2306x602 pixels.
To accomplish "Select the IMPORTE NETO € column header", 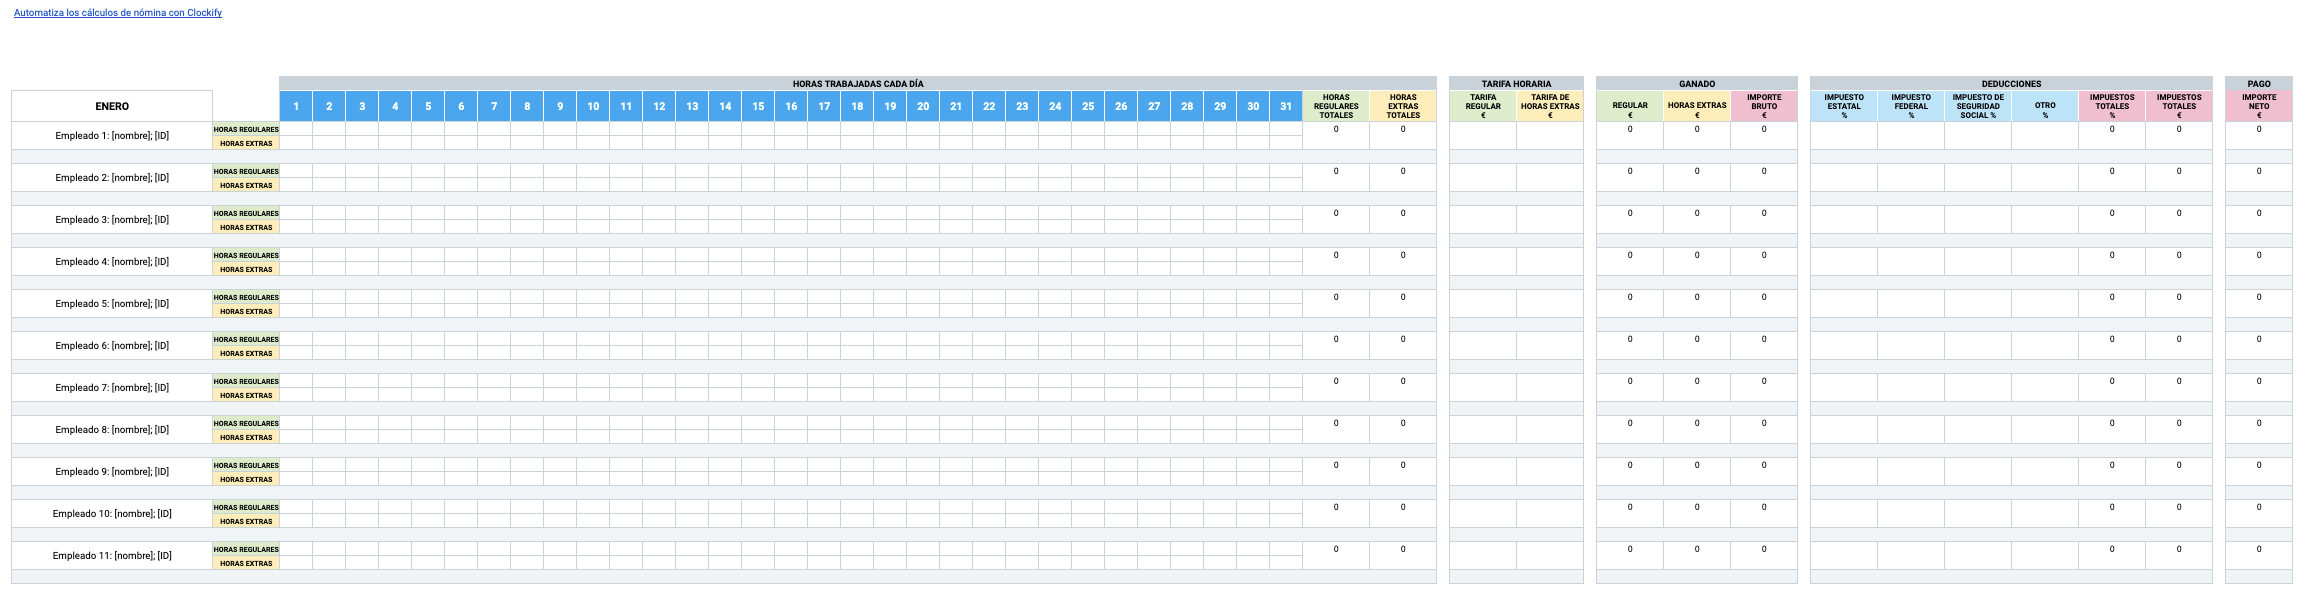I will 2259,106.
